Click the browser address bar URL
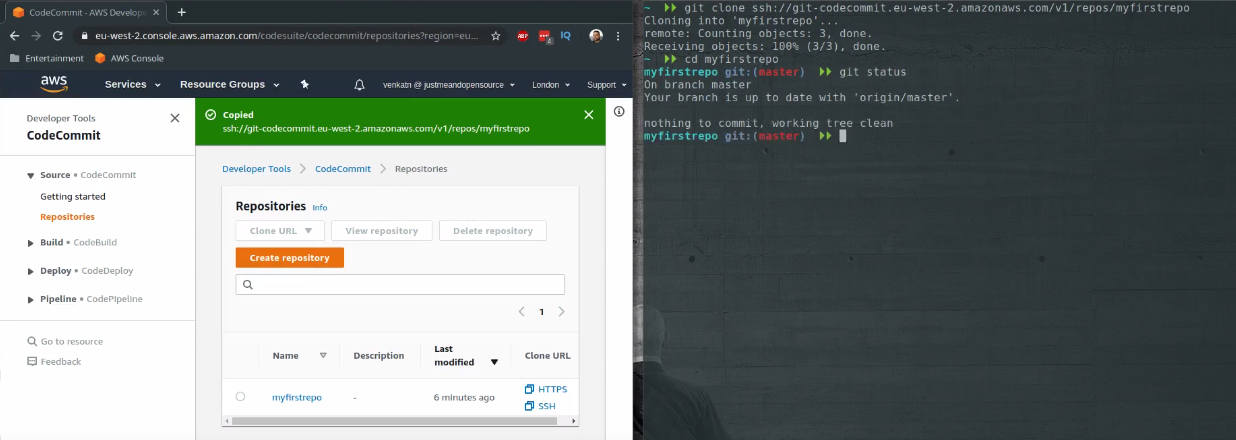This screenshot has height=440, width=1236. coord(287,36)
